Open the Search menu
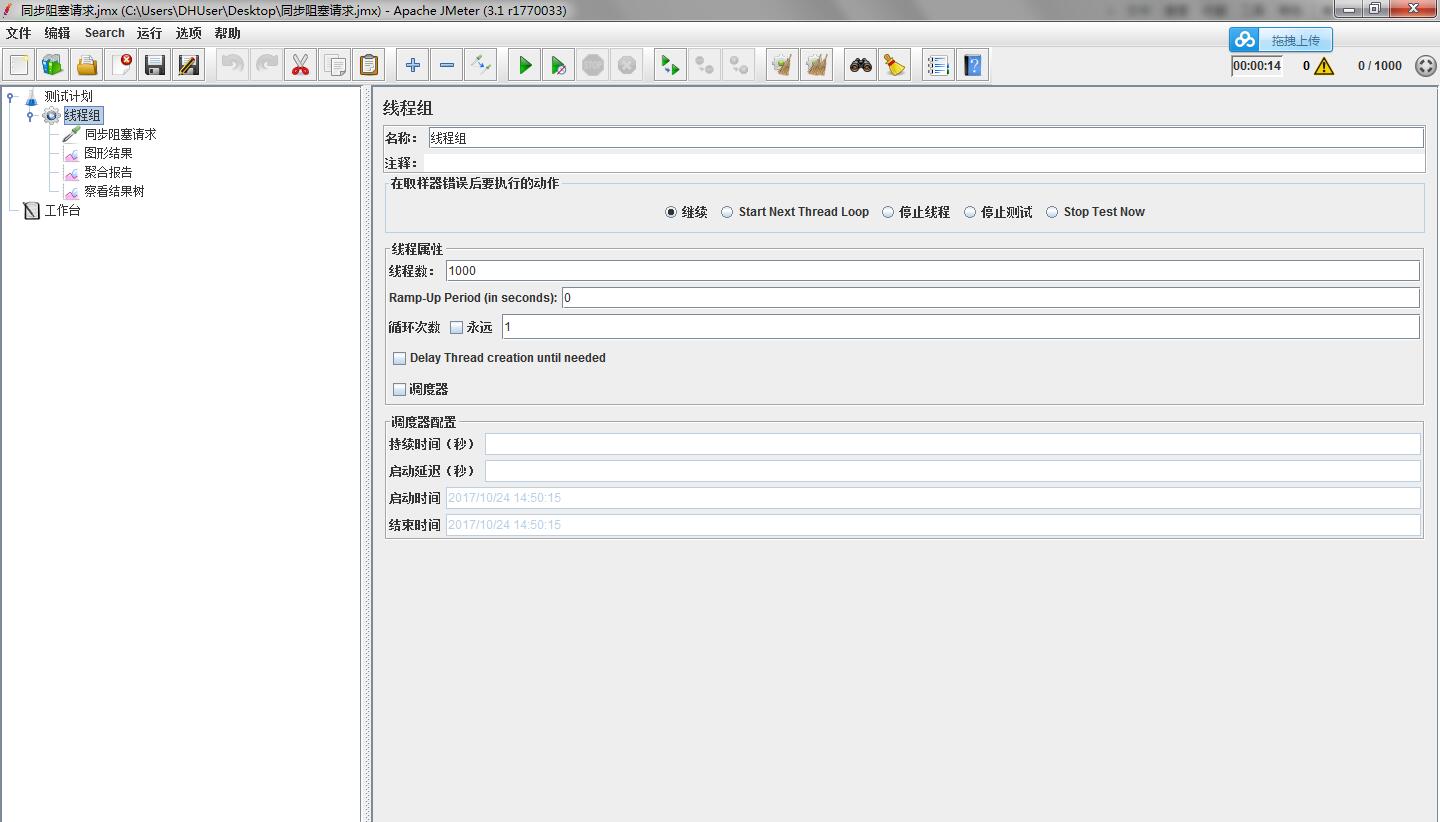The width and height of the screenshot is (1440, 822). [104, 33]
